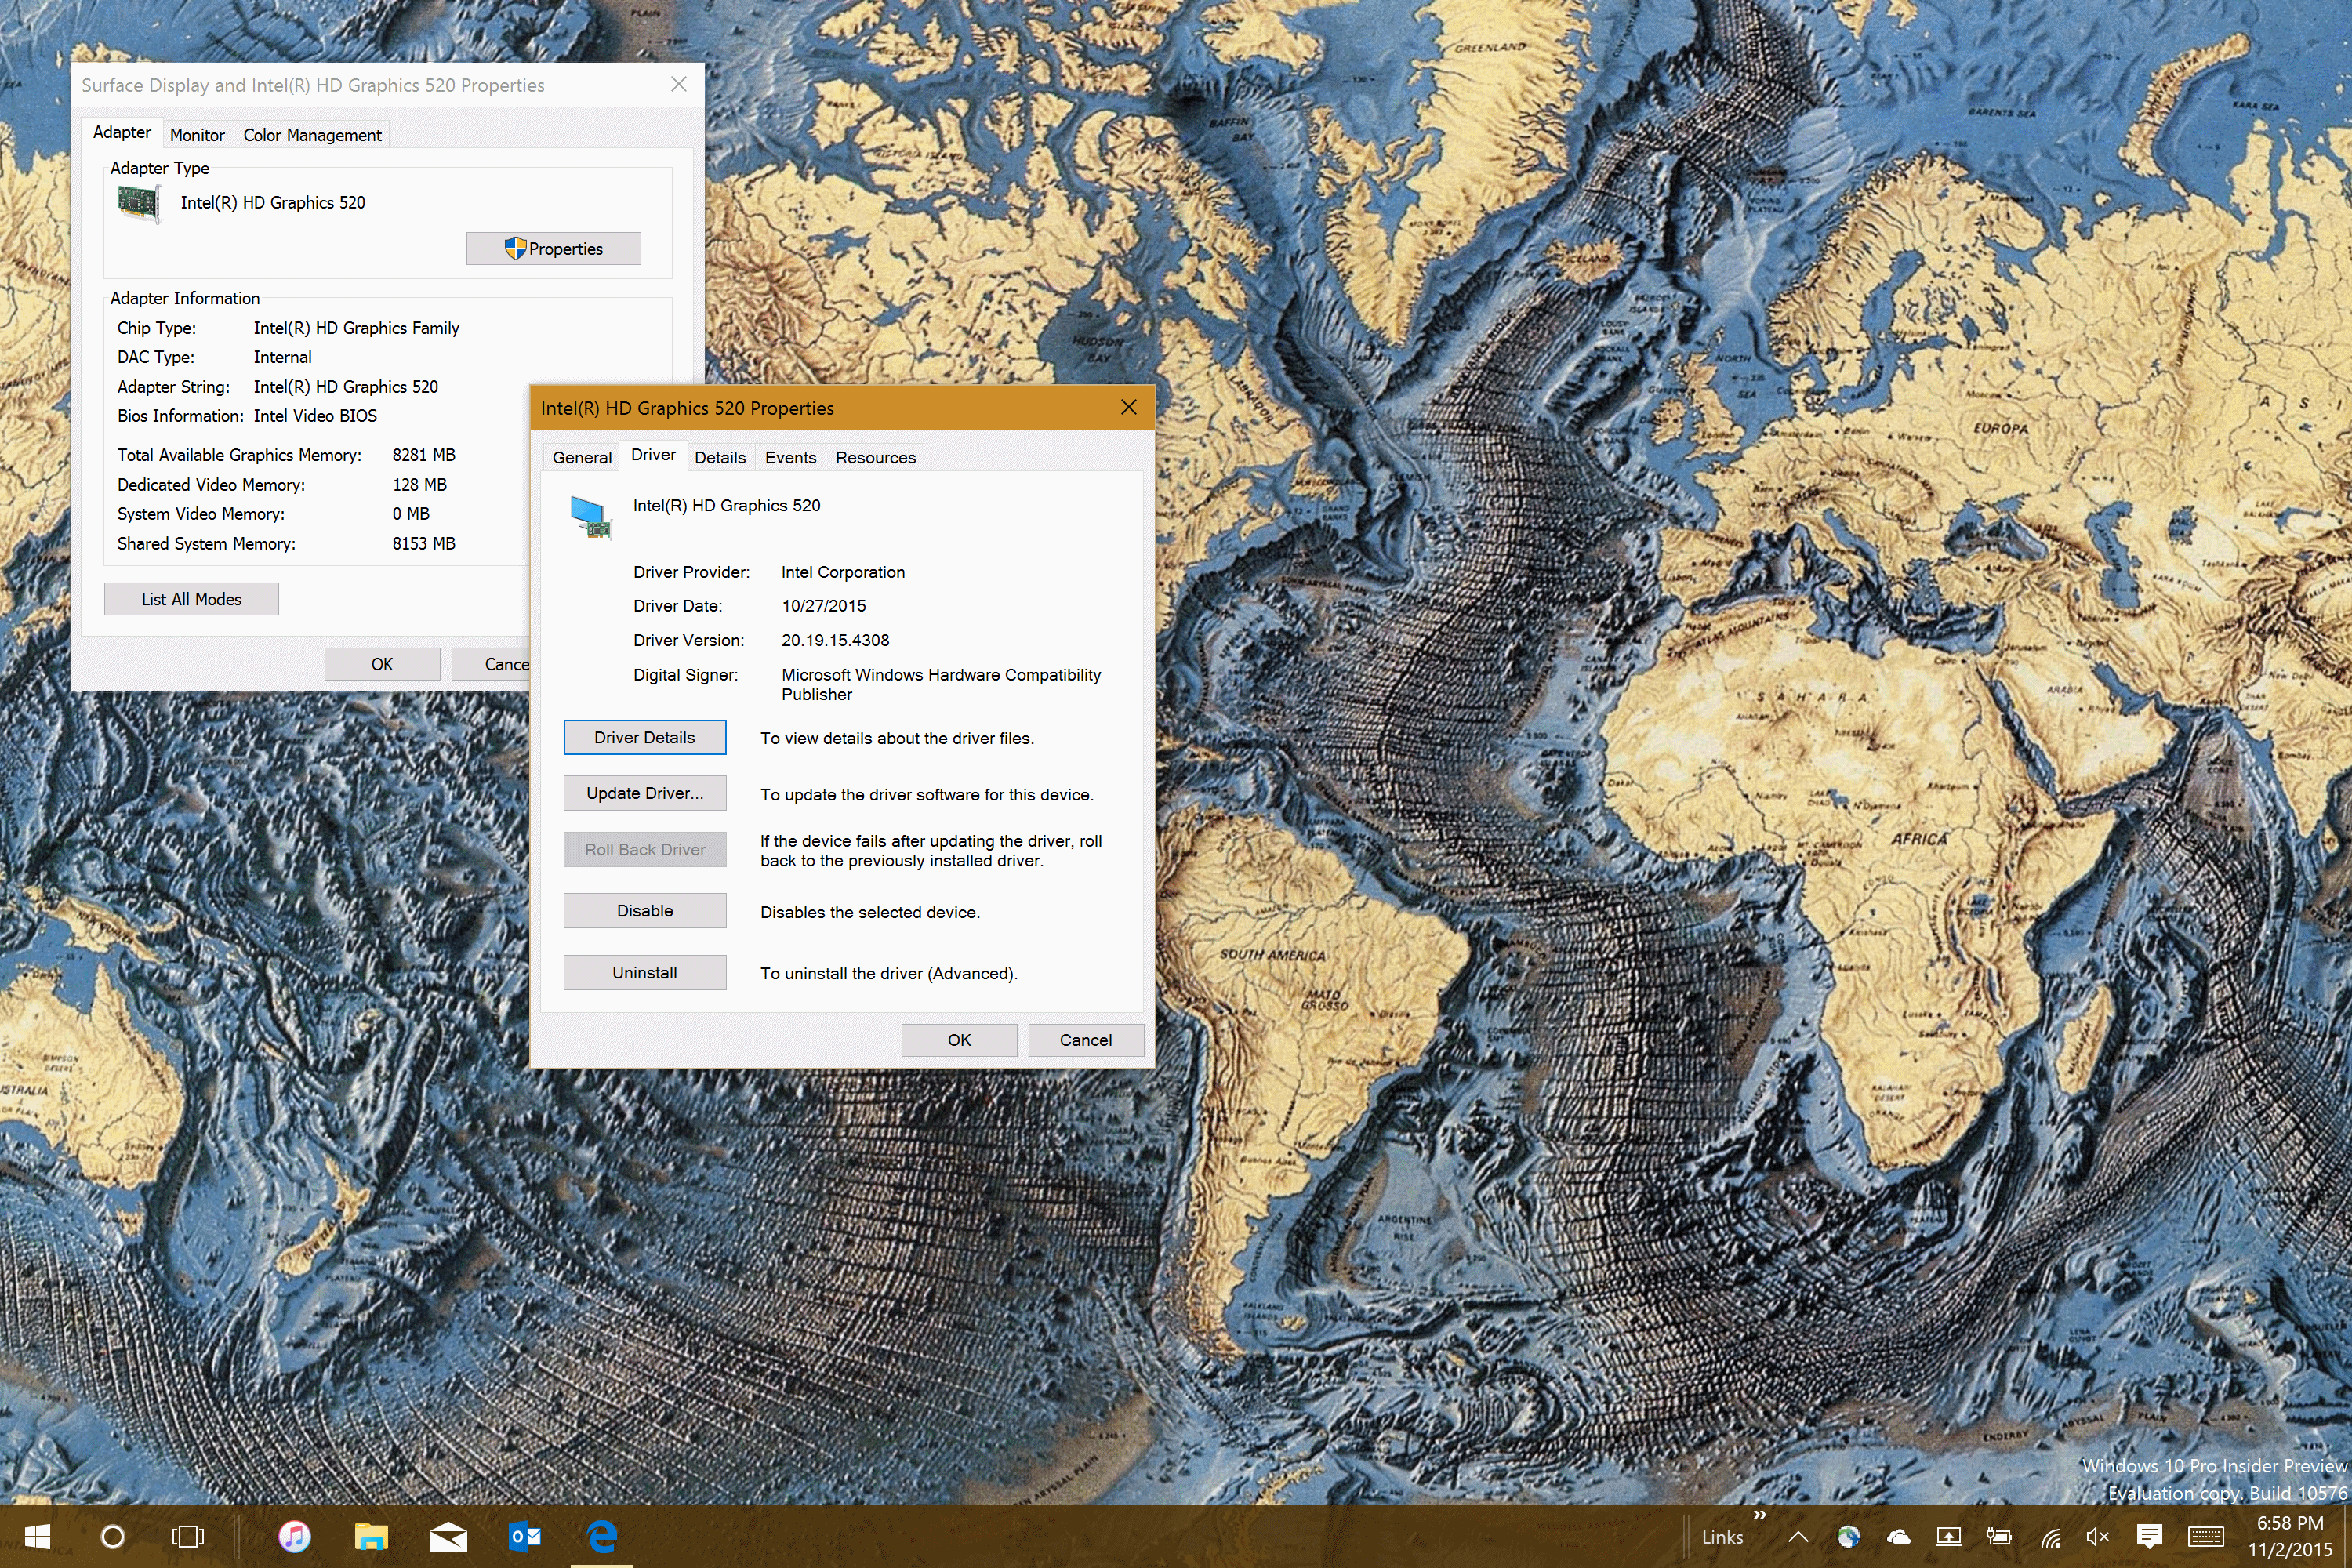The width and height of the screenshot is (2352, 1568).
Task: Cancel the HD Graphics 520 Properties dialog
Action: coord(1086,1040)
